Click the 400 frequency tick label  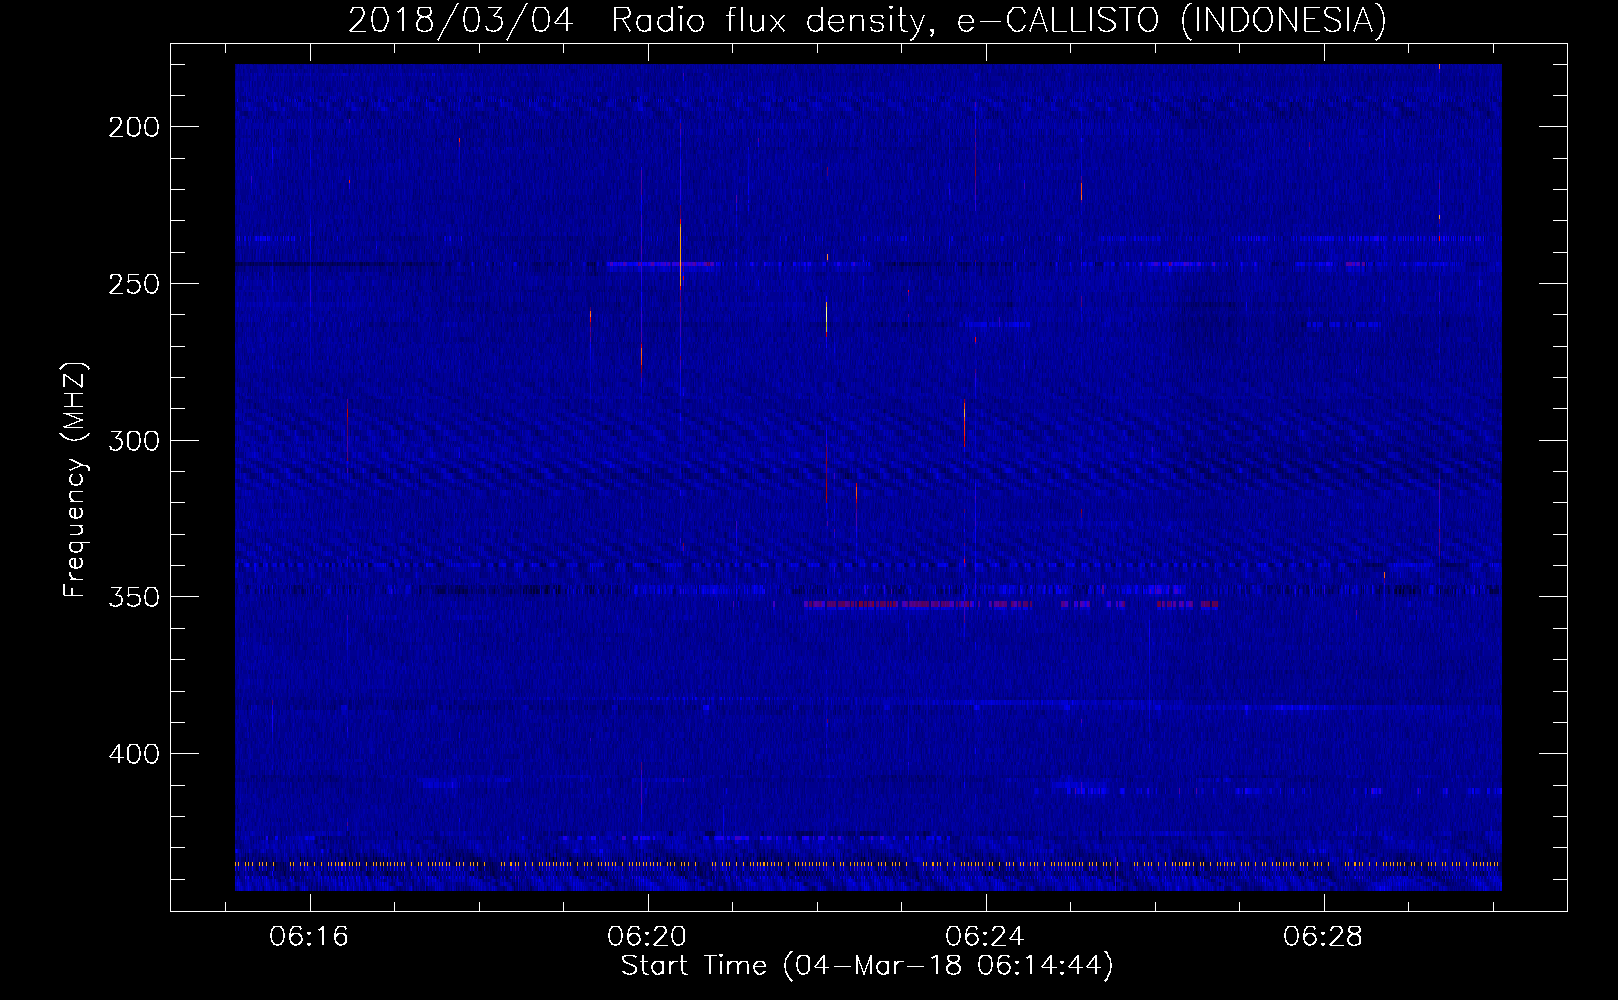click(132, 753)
